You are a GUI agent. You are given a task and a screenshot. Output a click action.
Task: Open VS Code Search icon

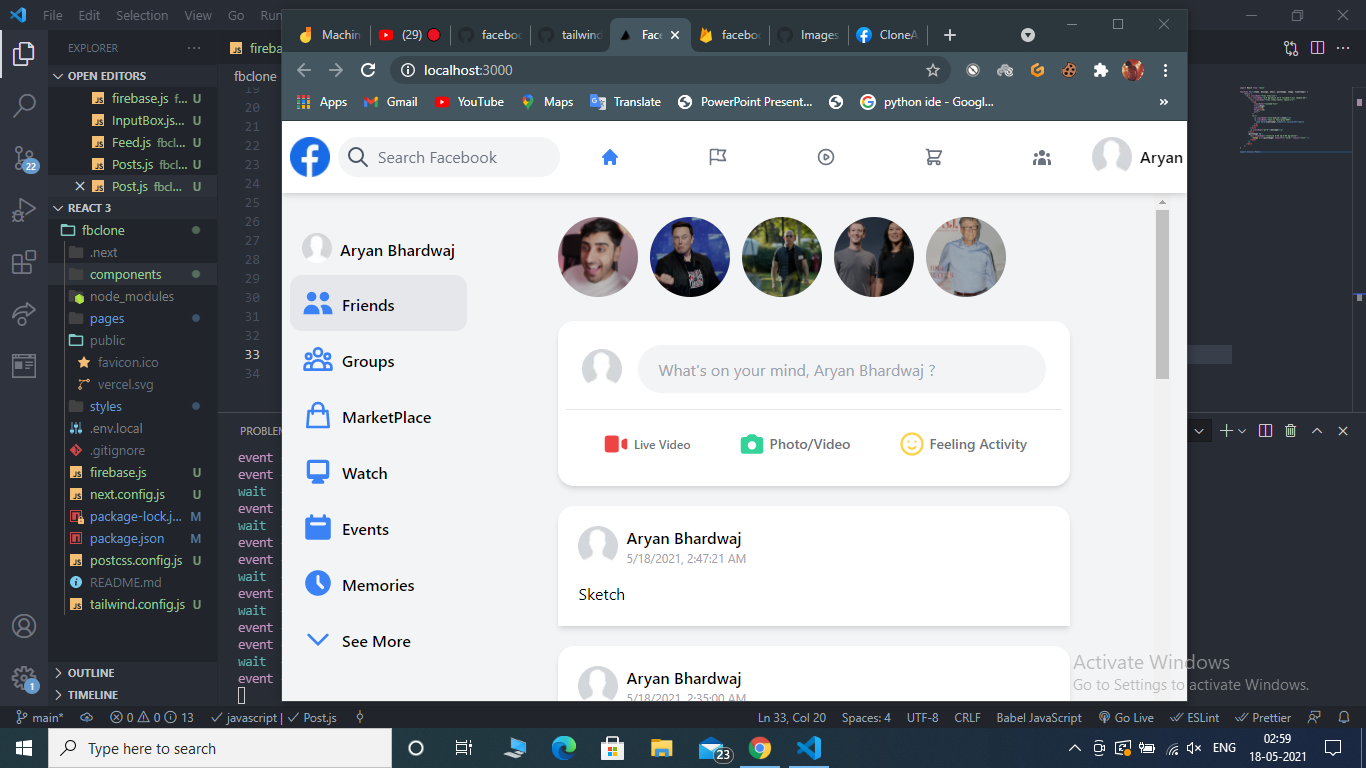click(x=24, y=106)
